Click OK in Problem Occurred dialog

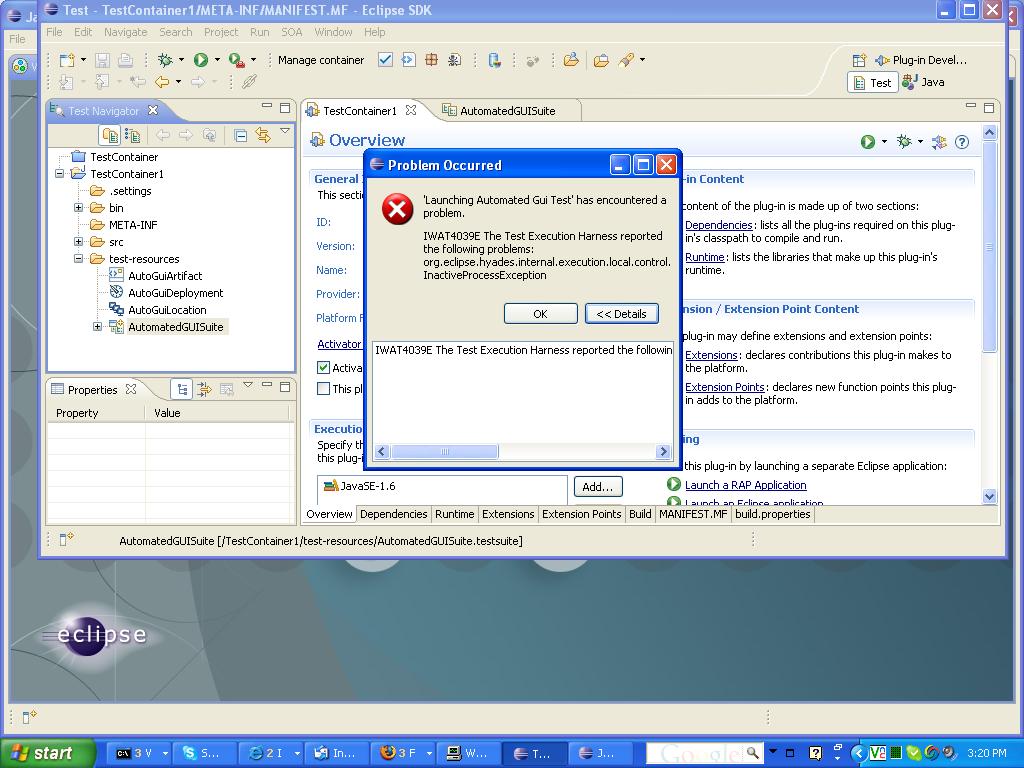pos(540,313)
